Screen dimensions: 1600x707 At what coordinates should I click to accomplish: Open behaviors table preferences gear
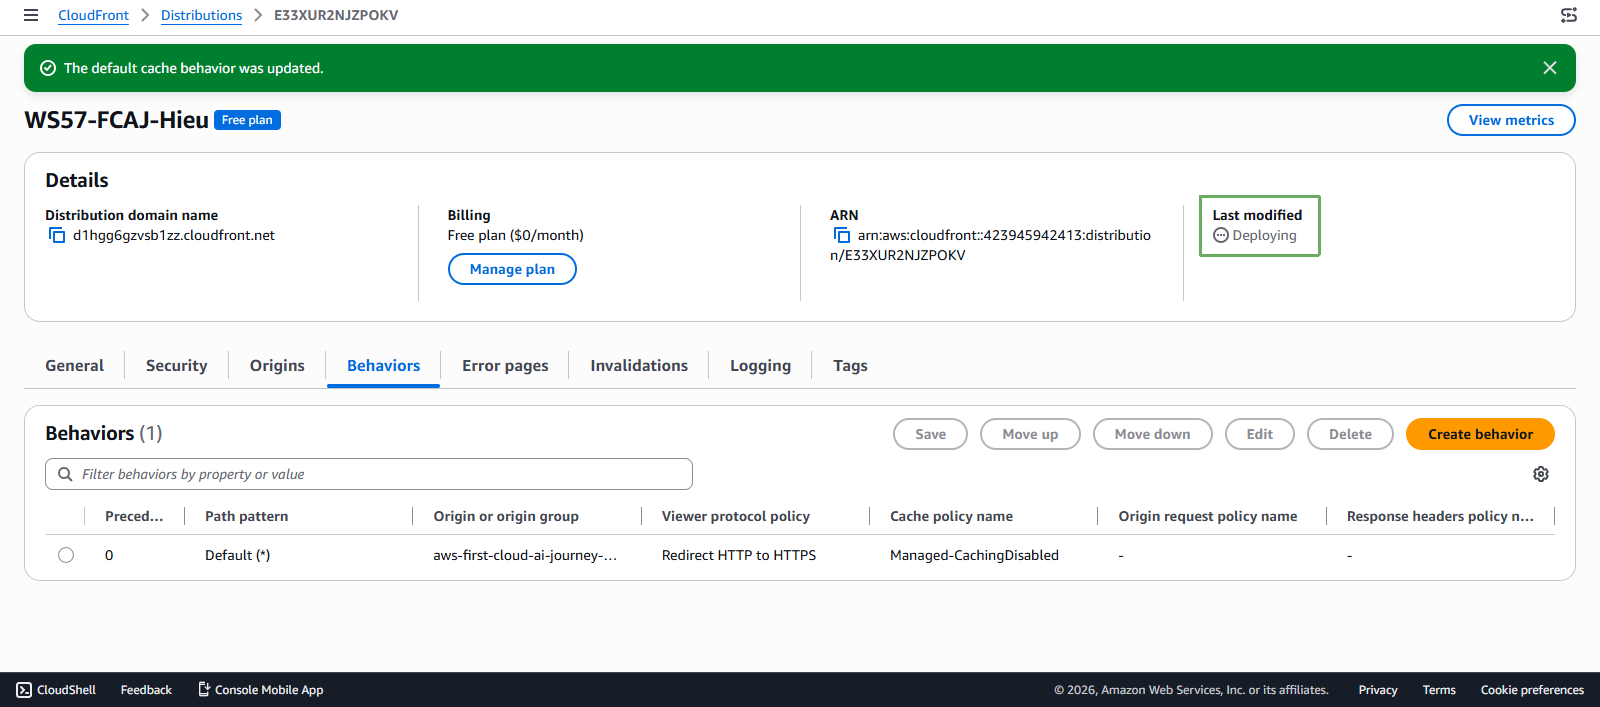click(x=1541, y=474)
